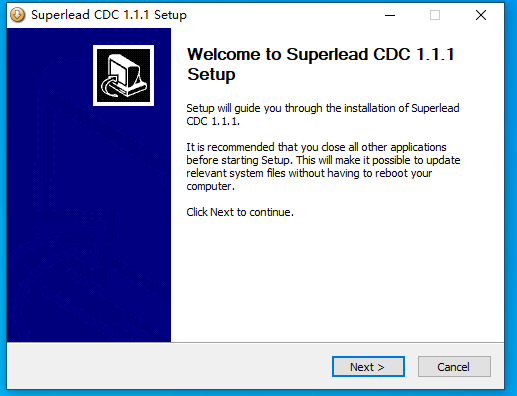Minimize the Superlead CDC Setup window
Screen dimensions: 517x396
[x=390, y=15]
